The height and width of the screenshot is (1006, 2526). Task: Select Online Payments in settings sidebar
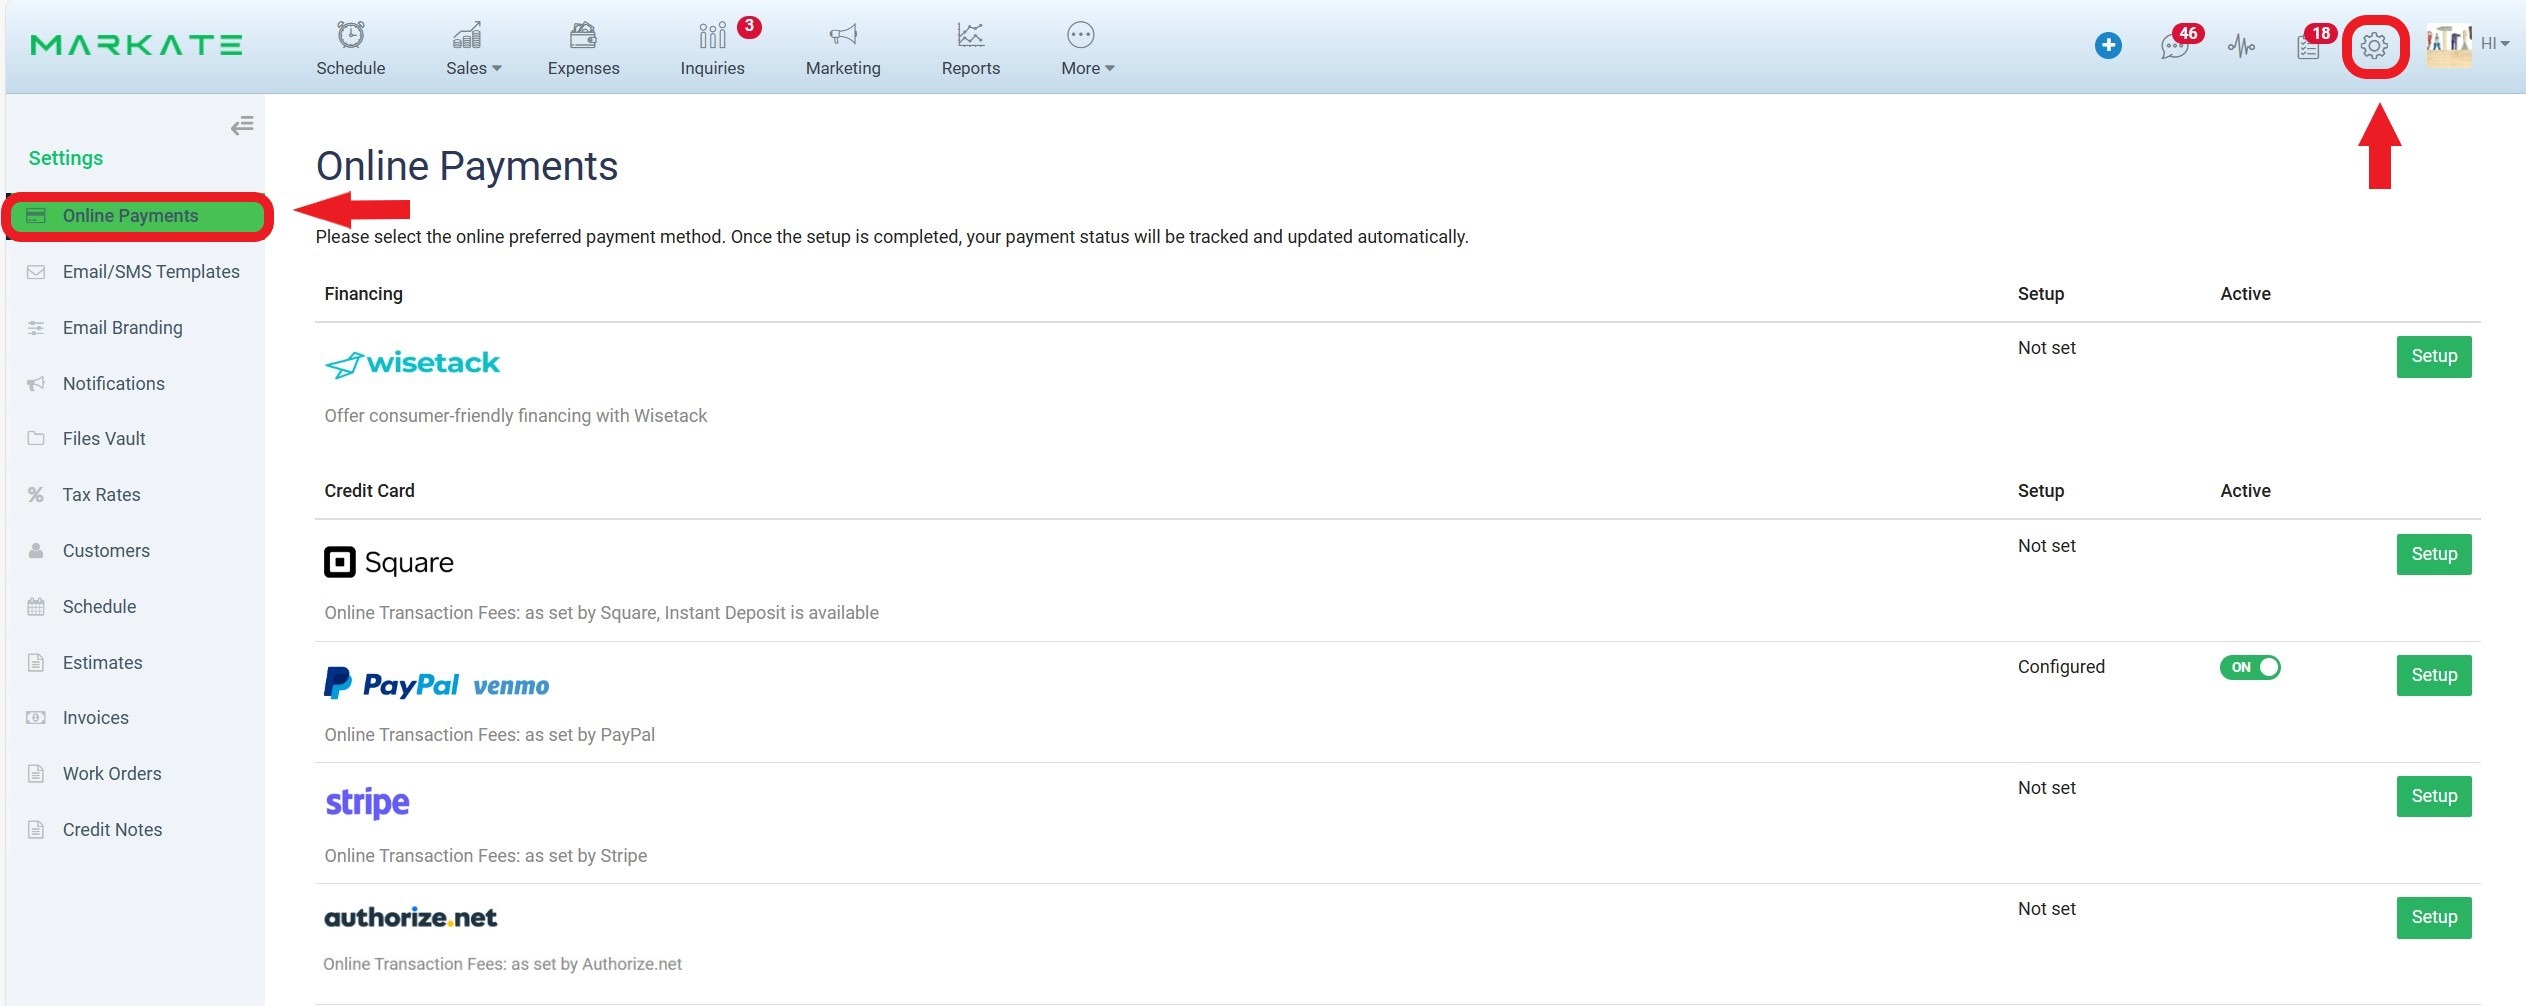tap(137, 216)
